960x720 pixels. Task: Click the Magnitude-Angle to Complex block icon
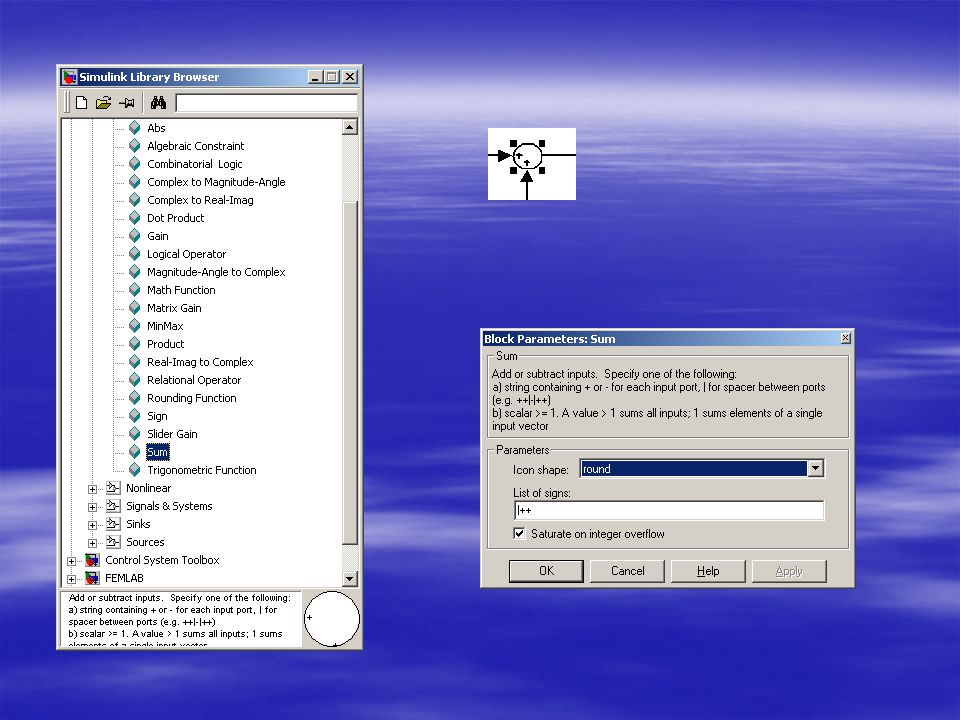[x=135, y=272]
